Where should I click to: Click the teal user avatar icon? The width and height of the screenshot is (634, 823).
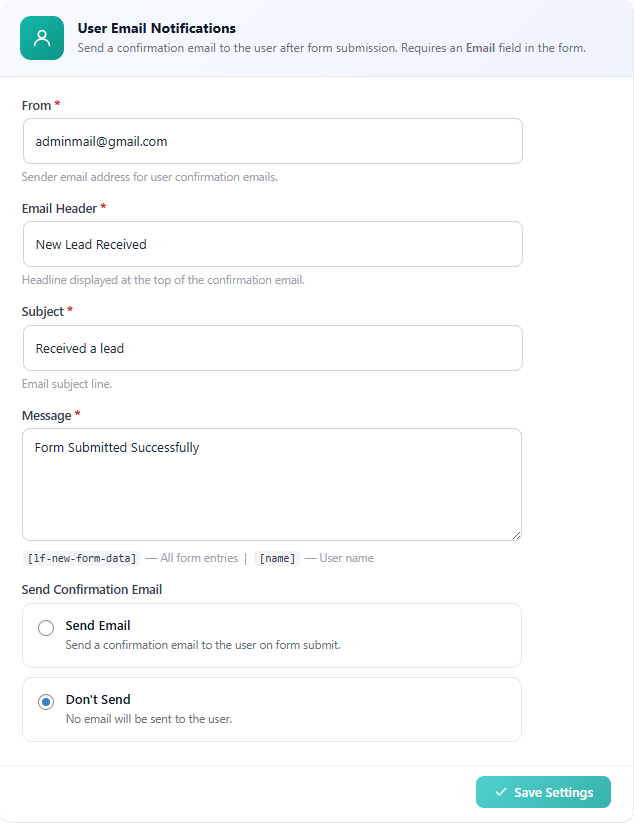[x=41, y=38]
